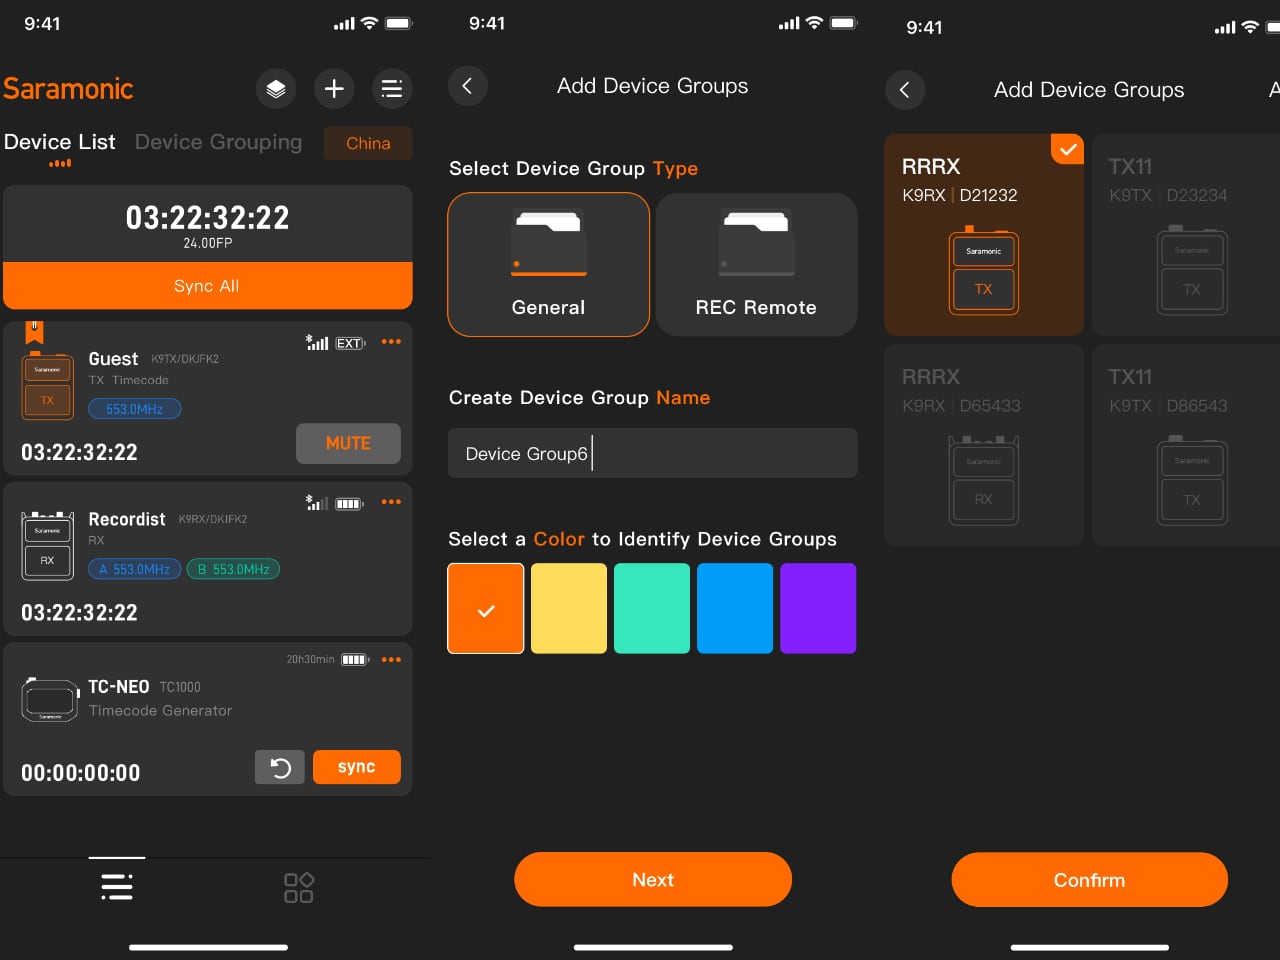Open the list menu icon in header

coord(392,89)
